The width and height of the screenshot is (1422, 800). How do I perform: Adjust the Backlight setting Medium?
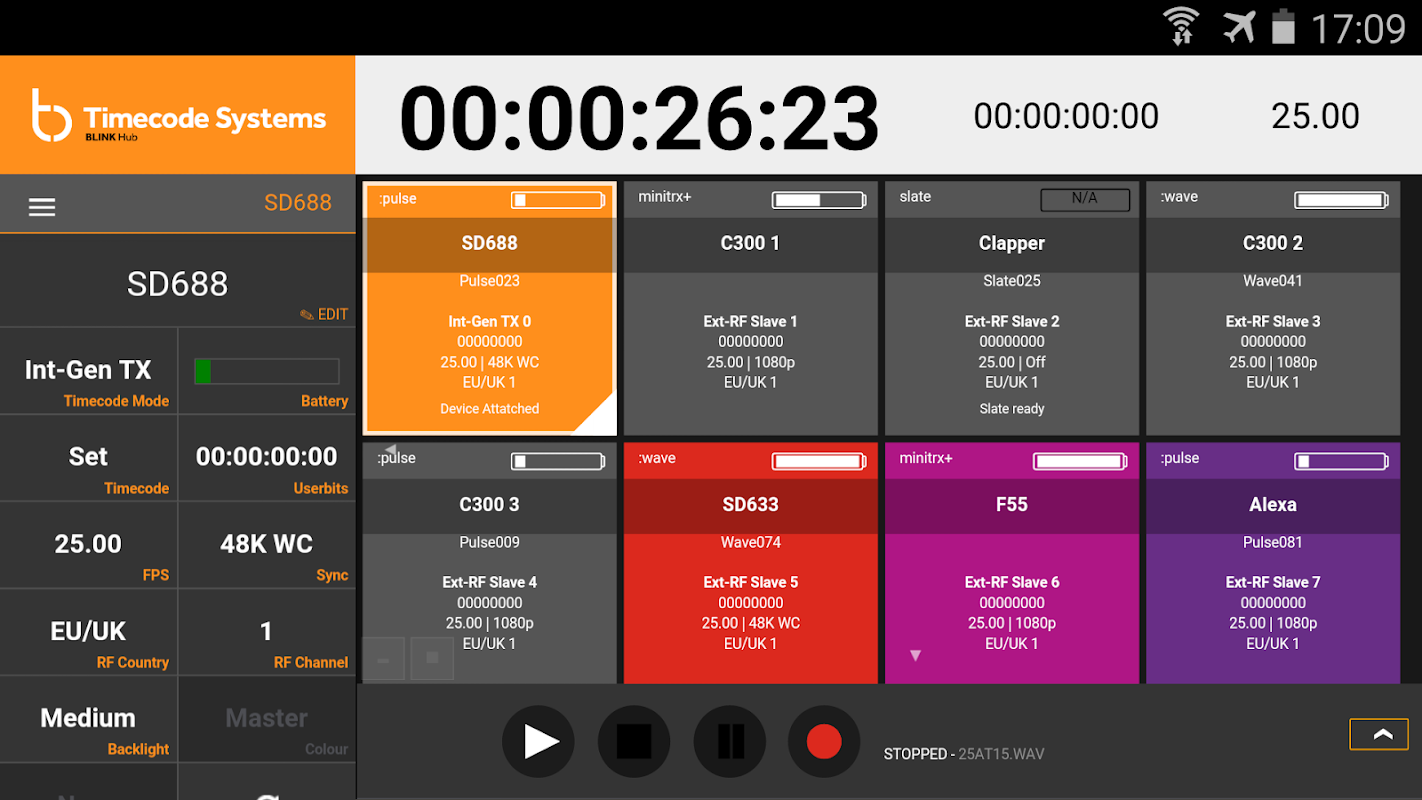point(89,719)
